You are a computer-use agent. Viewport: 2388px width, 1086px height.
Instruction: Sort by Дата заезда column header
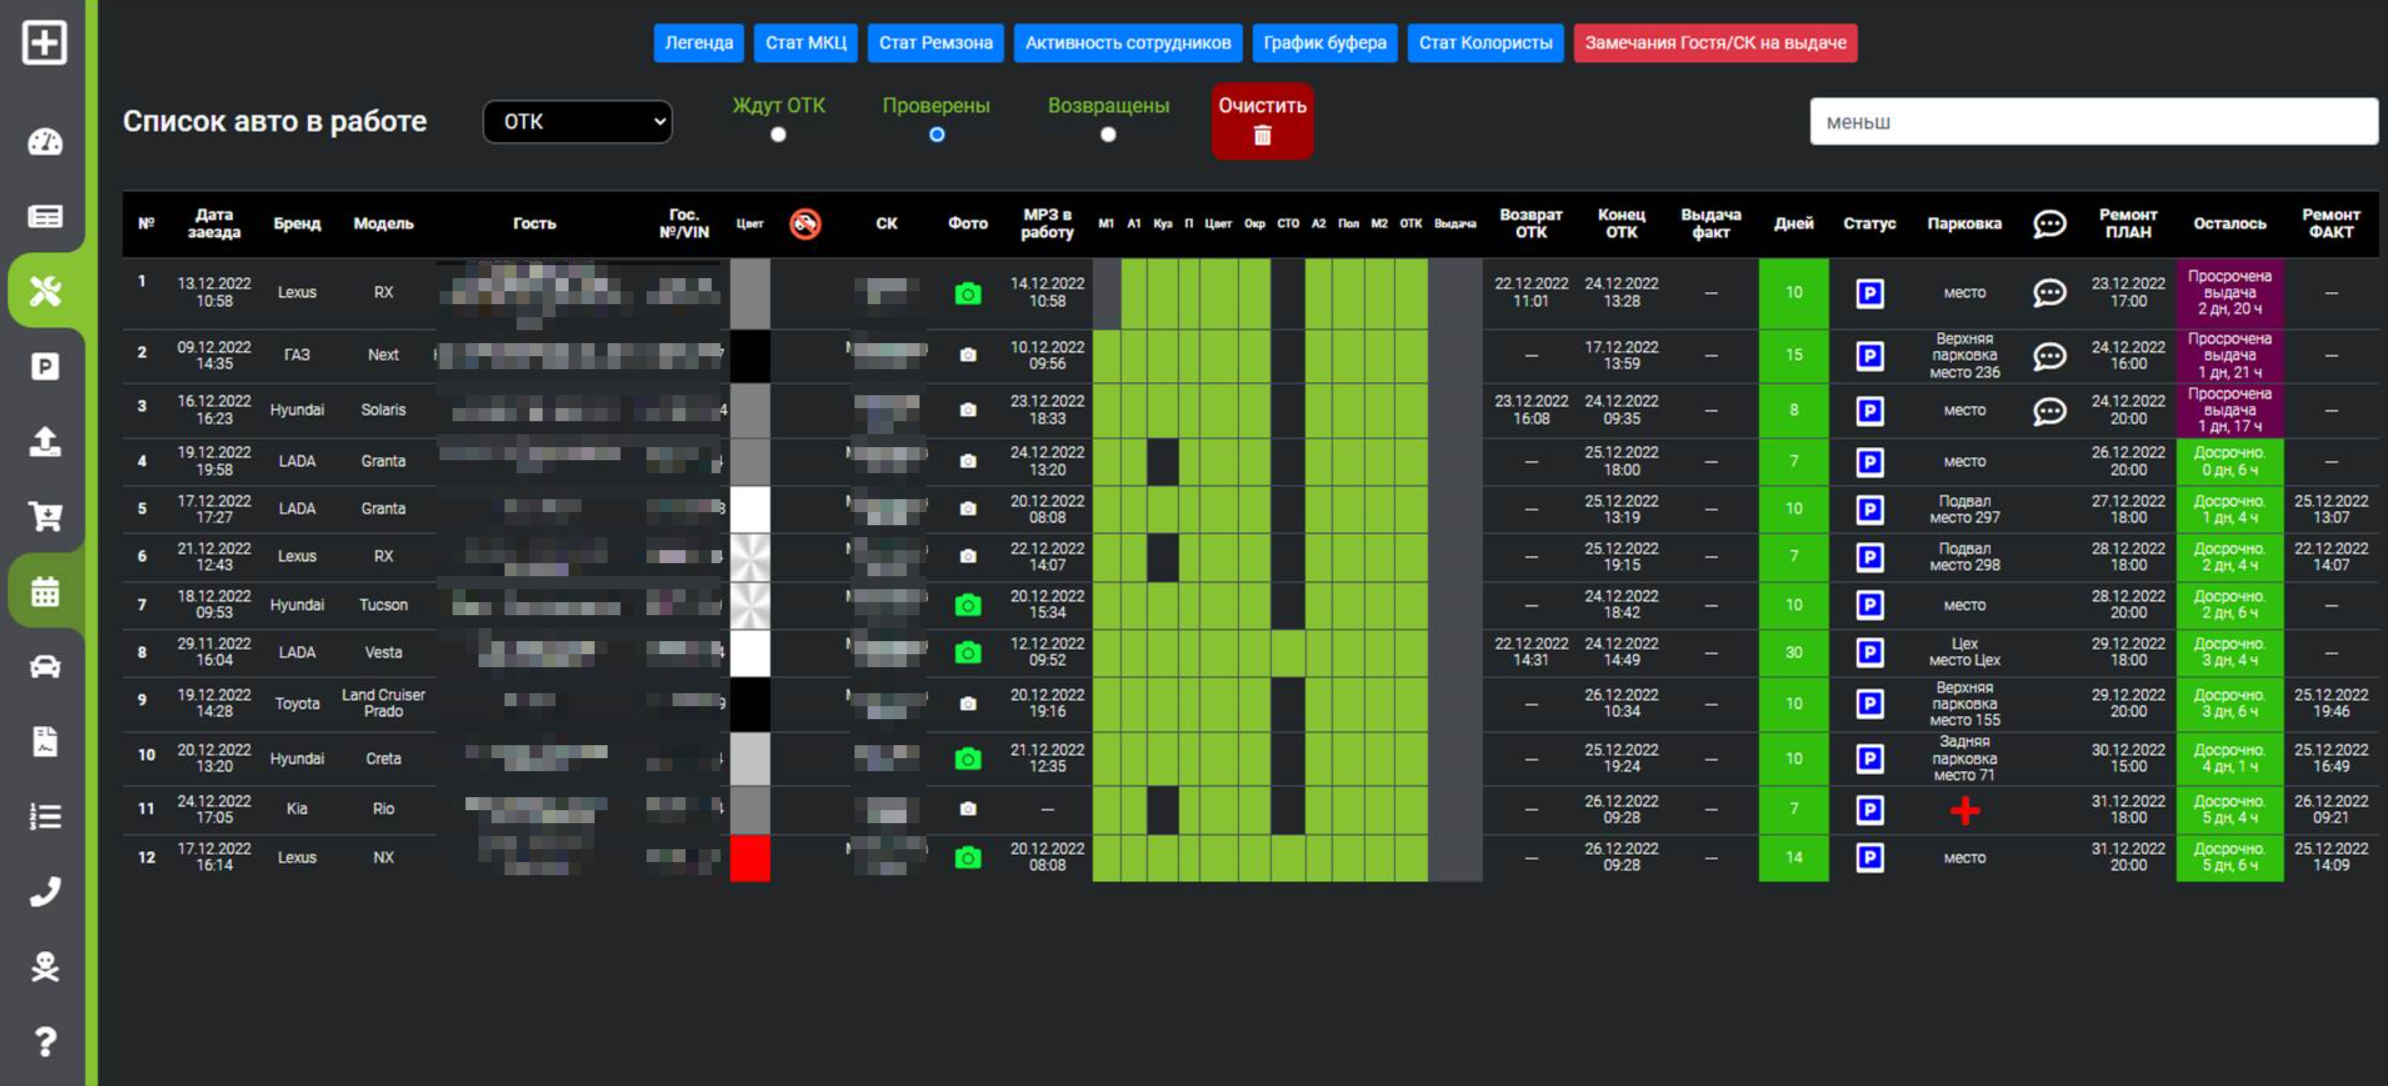(x=214, y=223)
